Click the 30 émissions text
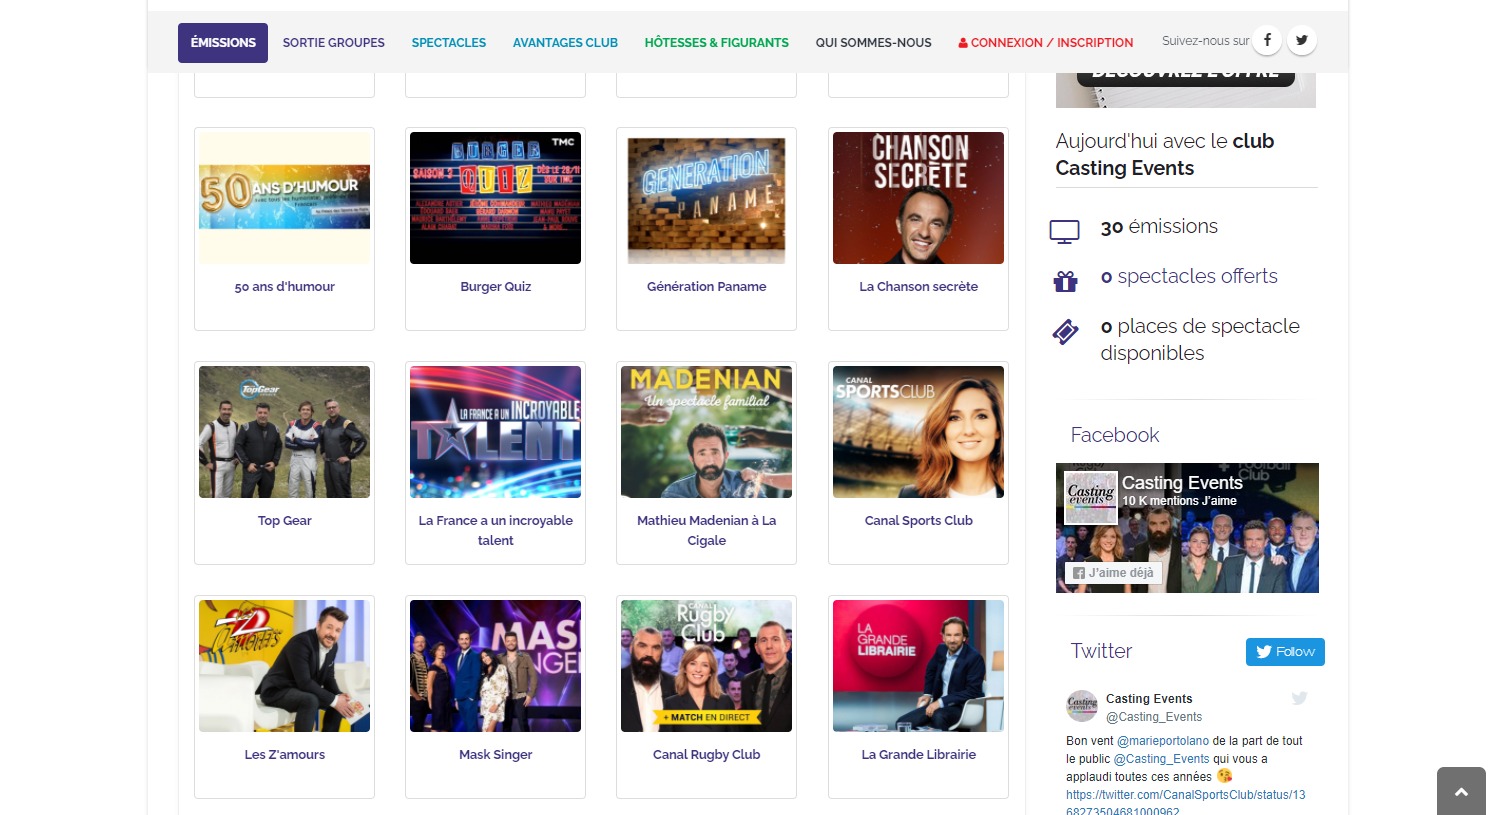 click(x=1159, y=227)
